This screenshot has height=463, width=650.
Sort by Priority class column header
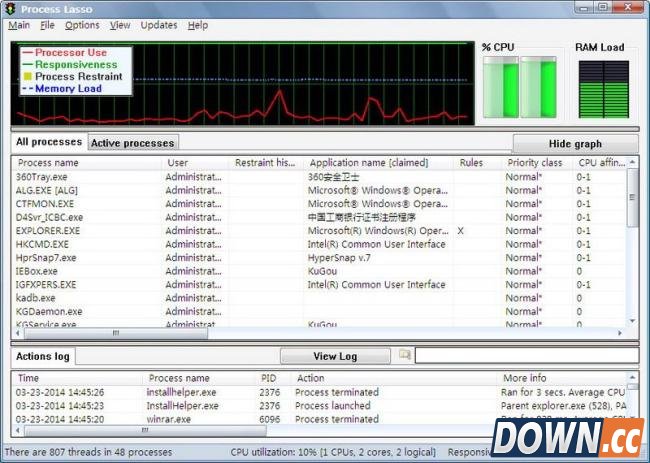tap(537, 163)
